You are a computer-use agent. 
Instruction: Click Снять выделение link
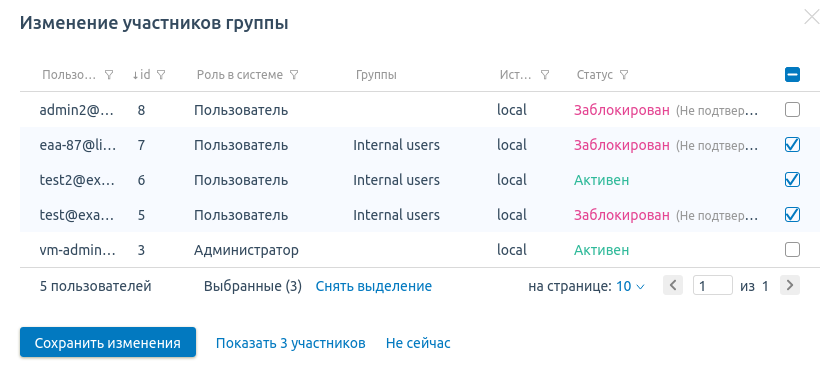374,286
